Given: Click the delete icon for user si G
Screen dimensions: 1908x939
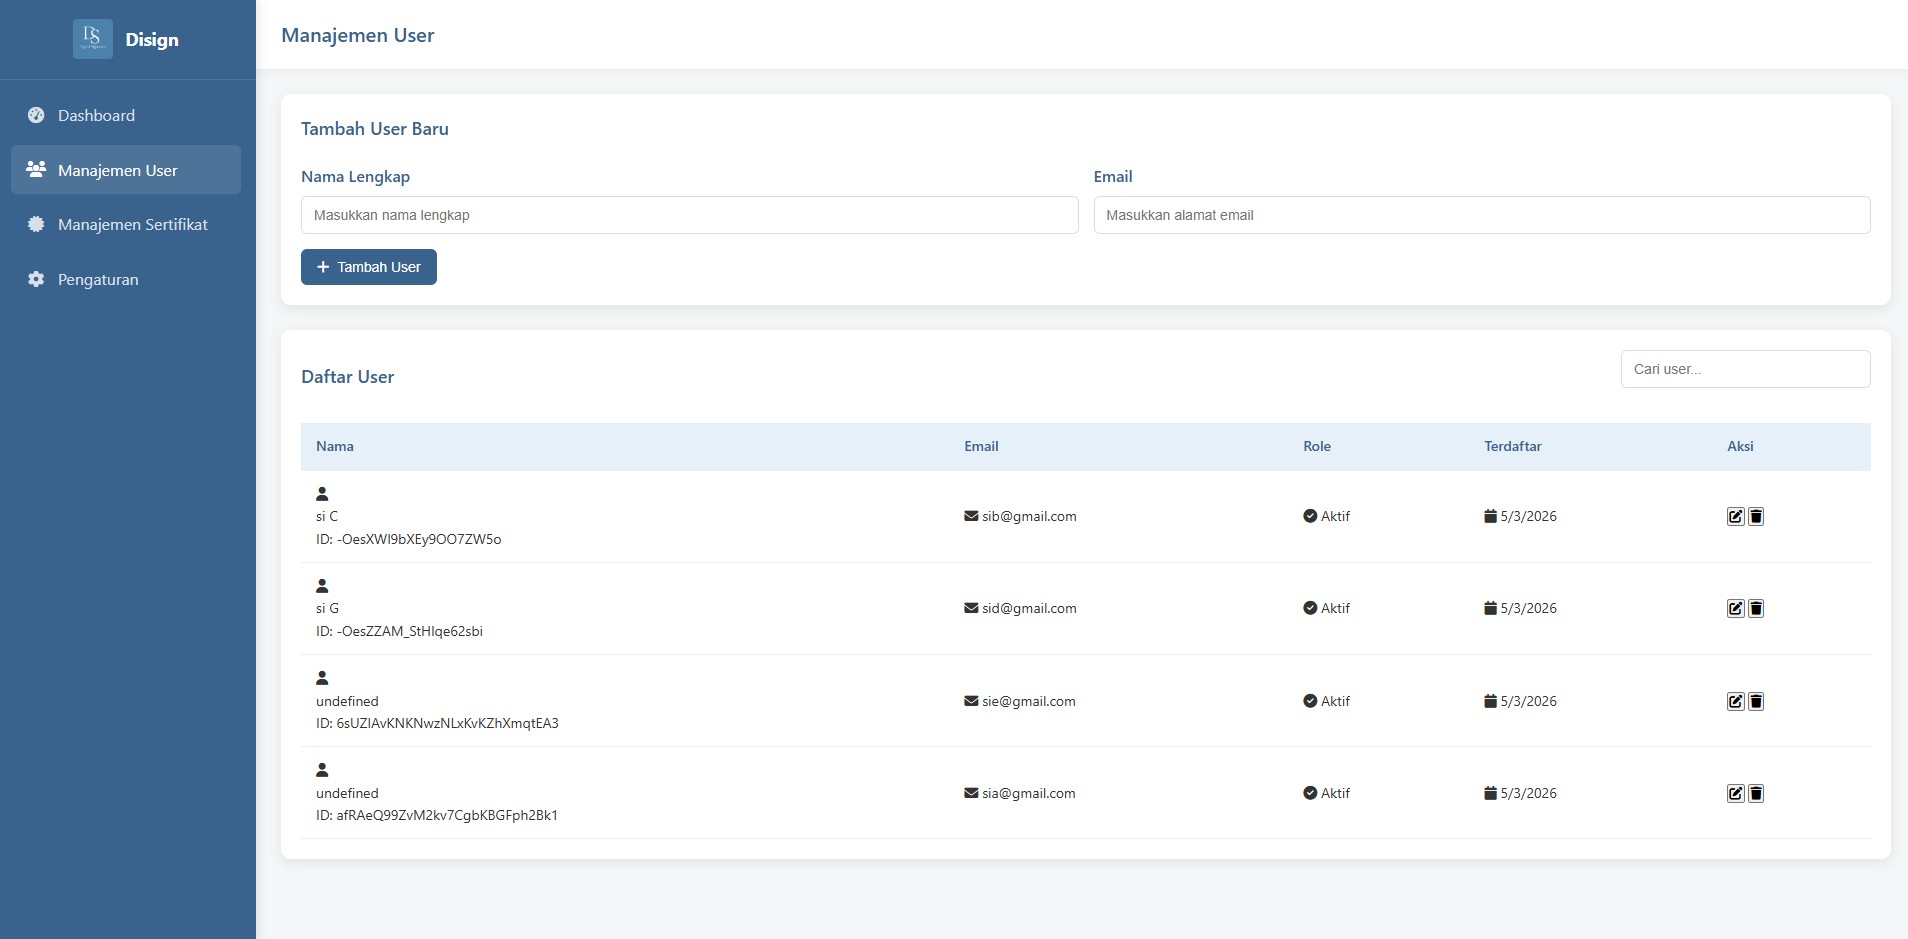Looking at the screenshot, I should 1756,608.
